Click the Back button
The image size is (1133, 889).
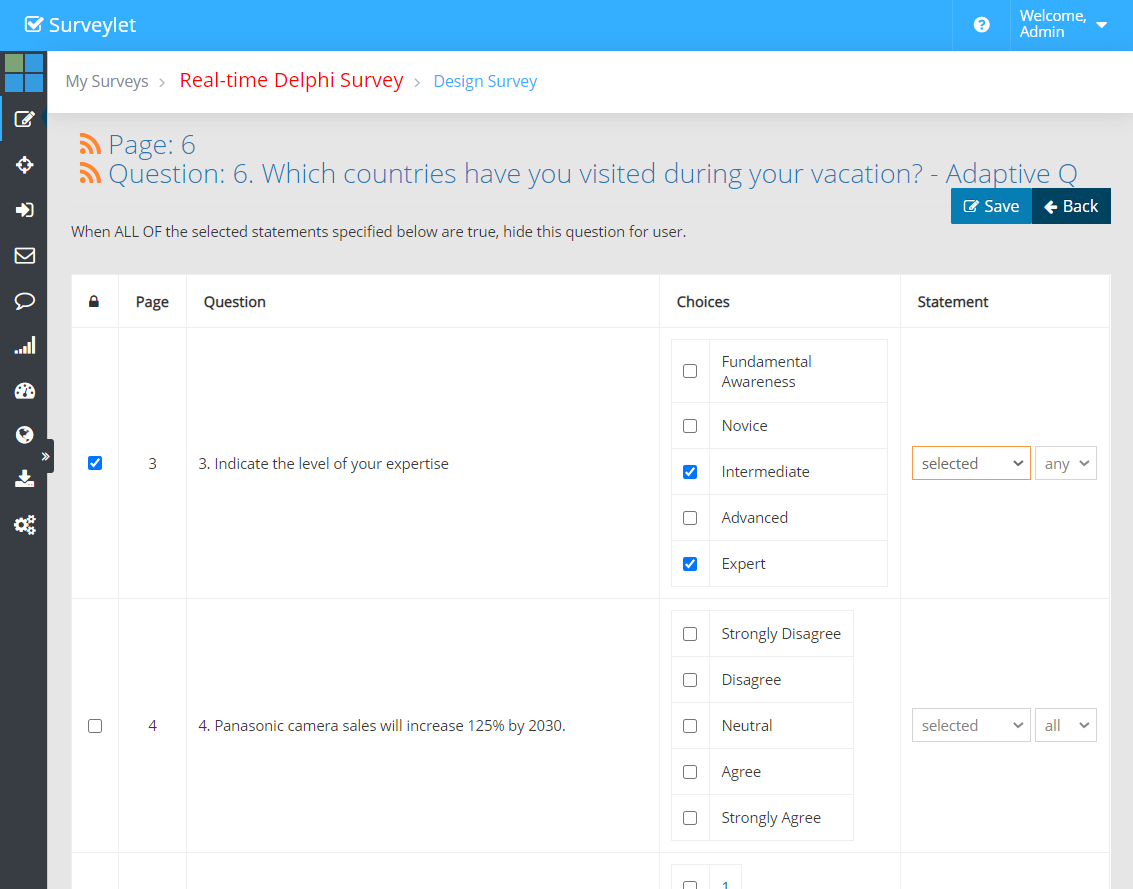[x=1071, y=206]
